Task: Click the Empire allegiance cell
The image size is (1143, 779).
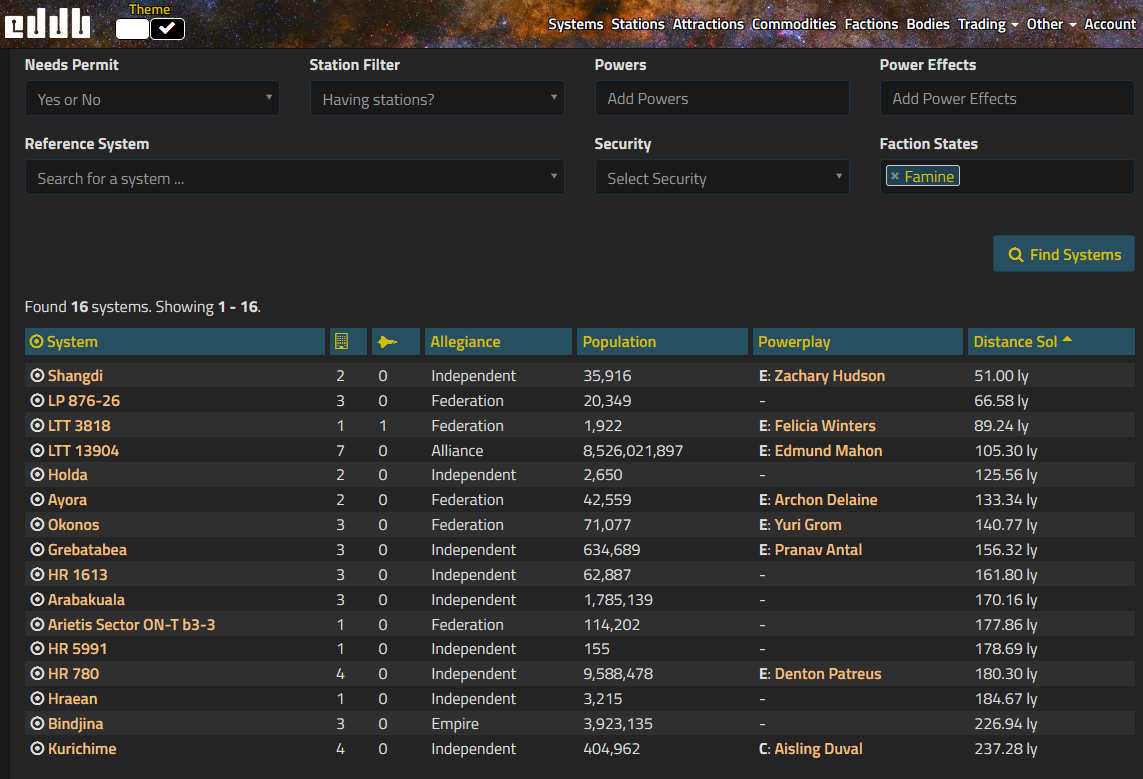Action: pos(455,724)
